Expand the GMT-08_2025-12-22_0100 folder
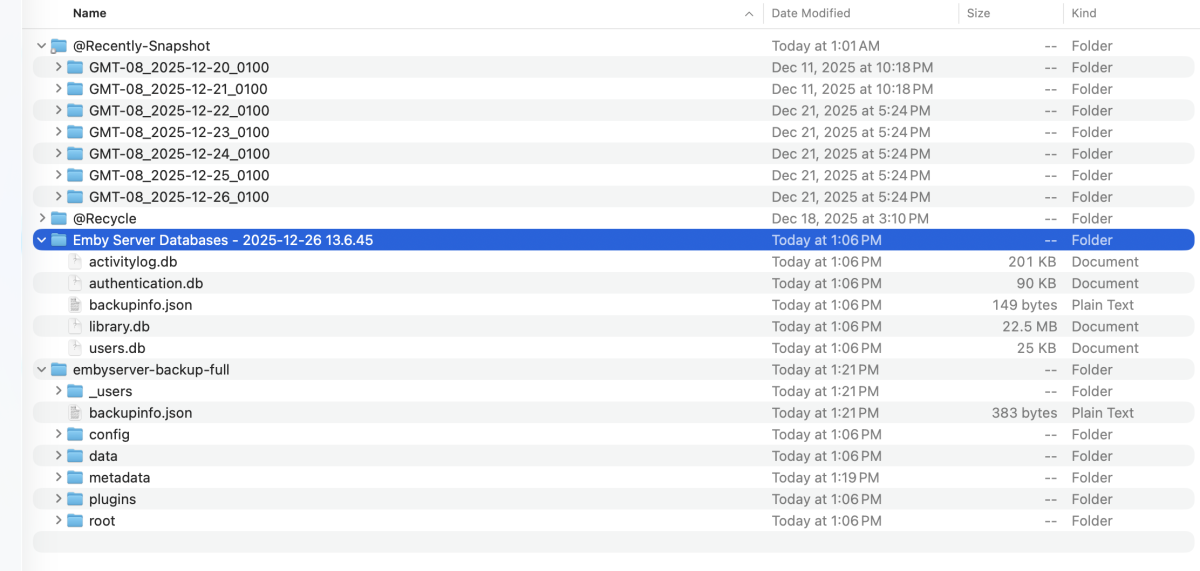 59,110
